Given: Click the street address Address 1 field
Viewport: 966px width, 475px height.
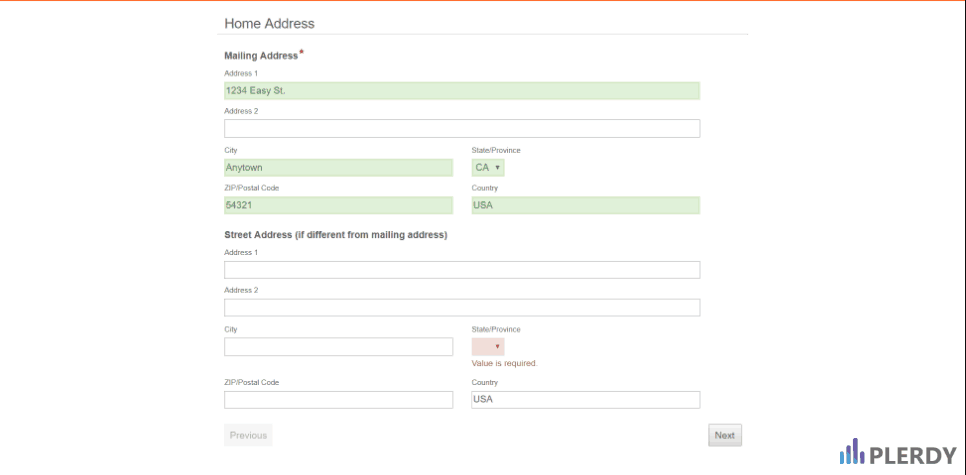Looking at the screenshot, I should 462,270.
